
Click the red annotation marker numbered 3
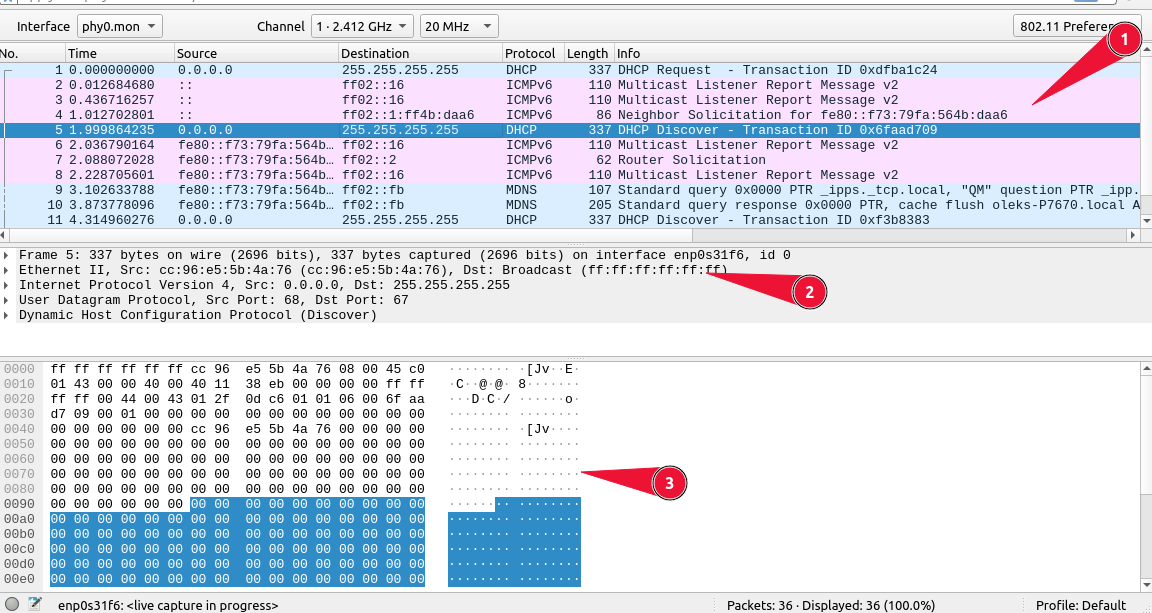click(669, 484)
